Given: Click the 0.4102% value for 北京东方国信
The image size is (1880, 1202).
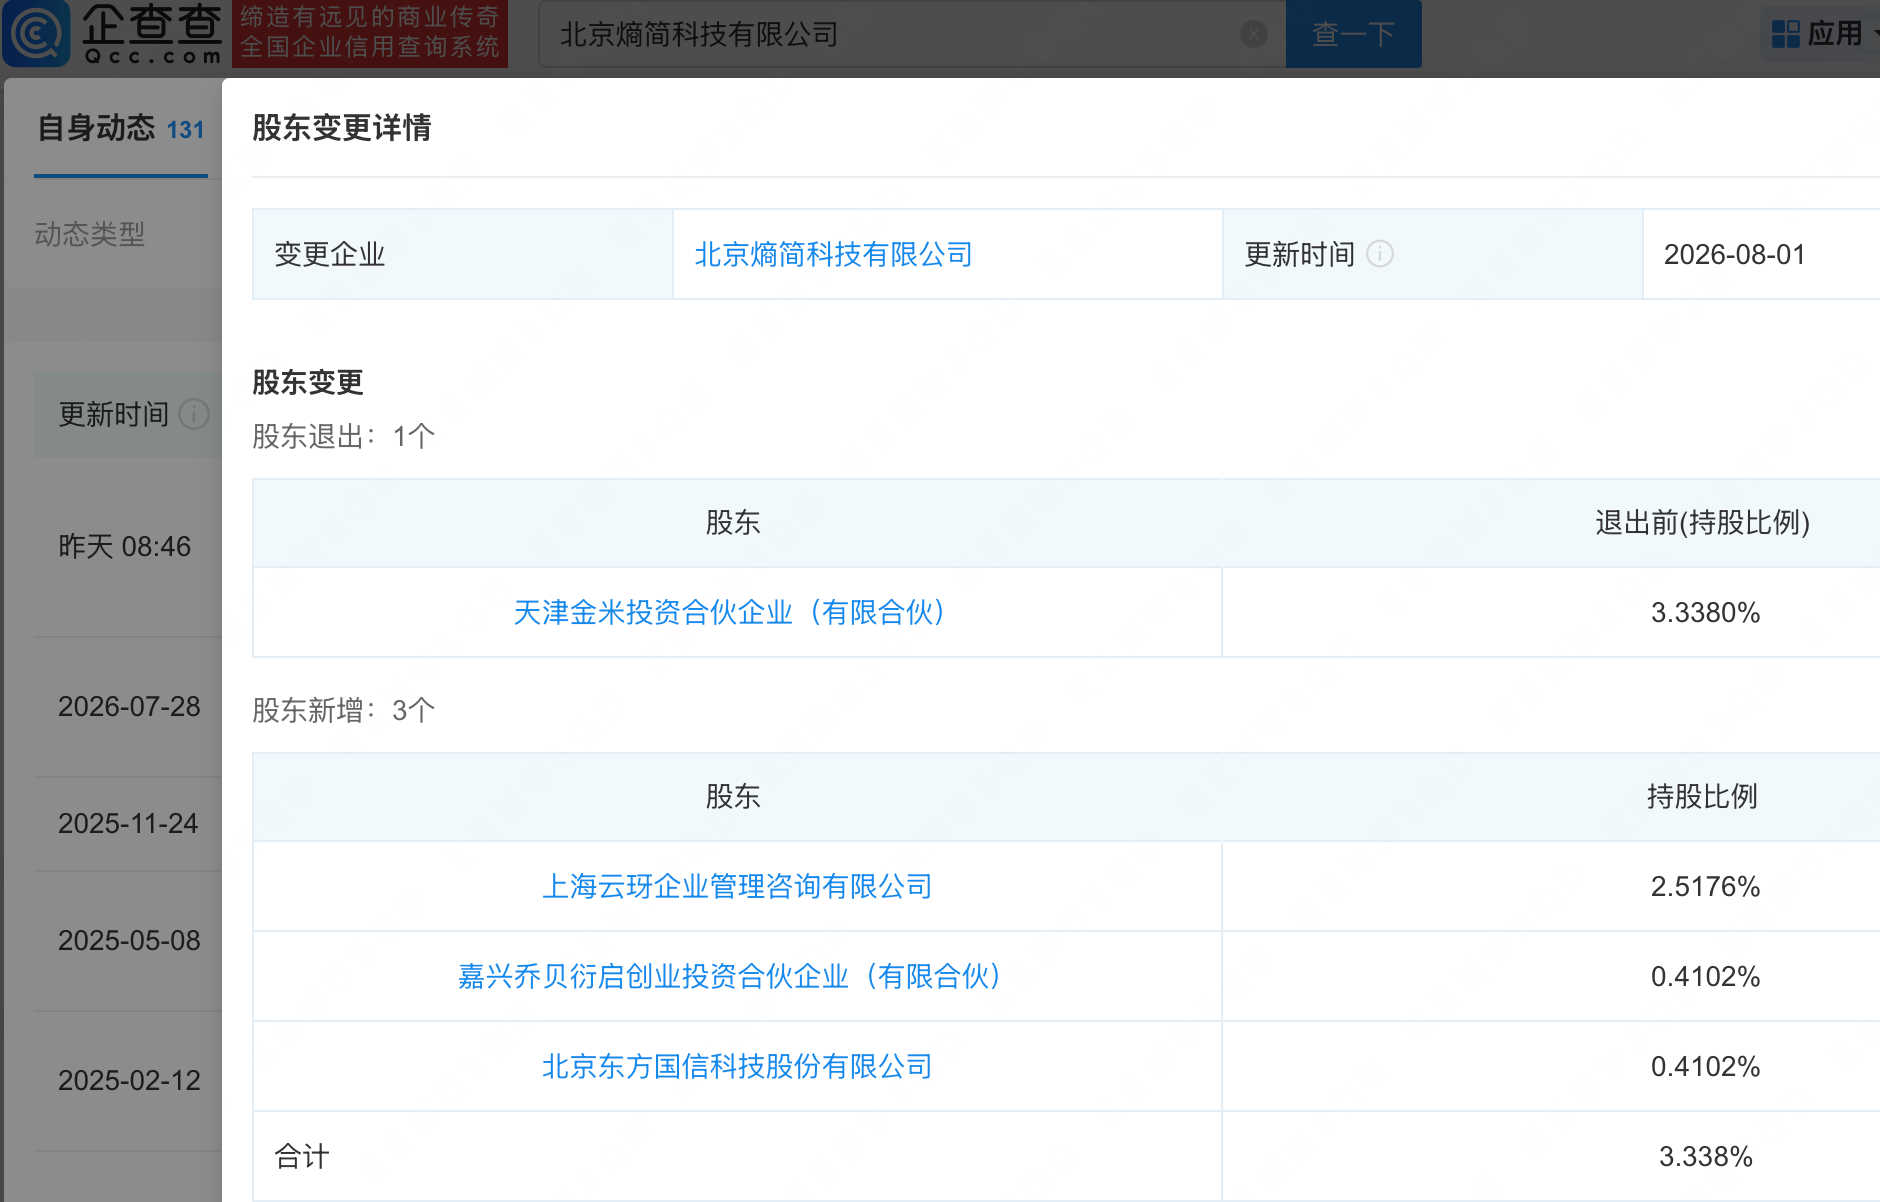Looking at the screenshot, I should pyautogui.click(x=1705, y=1066).
